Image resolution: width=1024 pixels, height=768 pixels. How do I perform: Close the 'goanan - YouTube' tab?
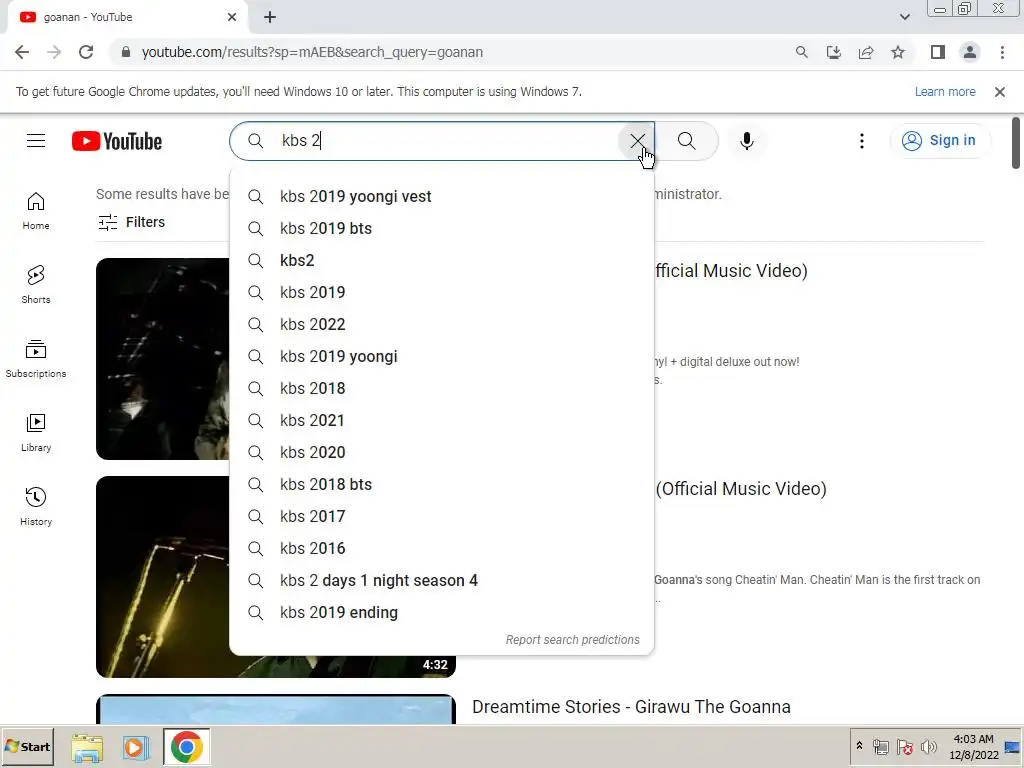pyautogui.click(x=232, y=17)
